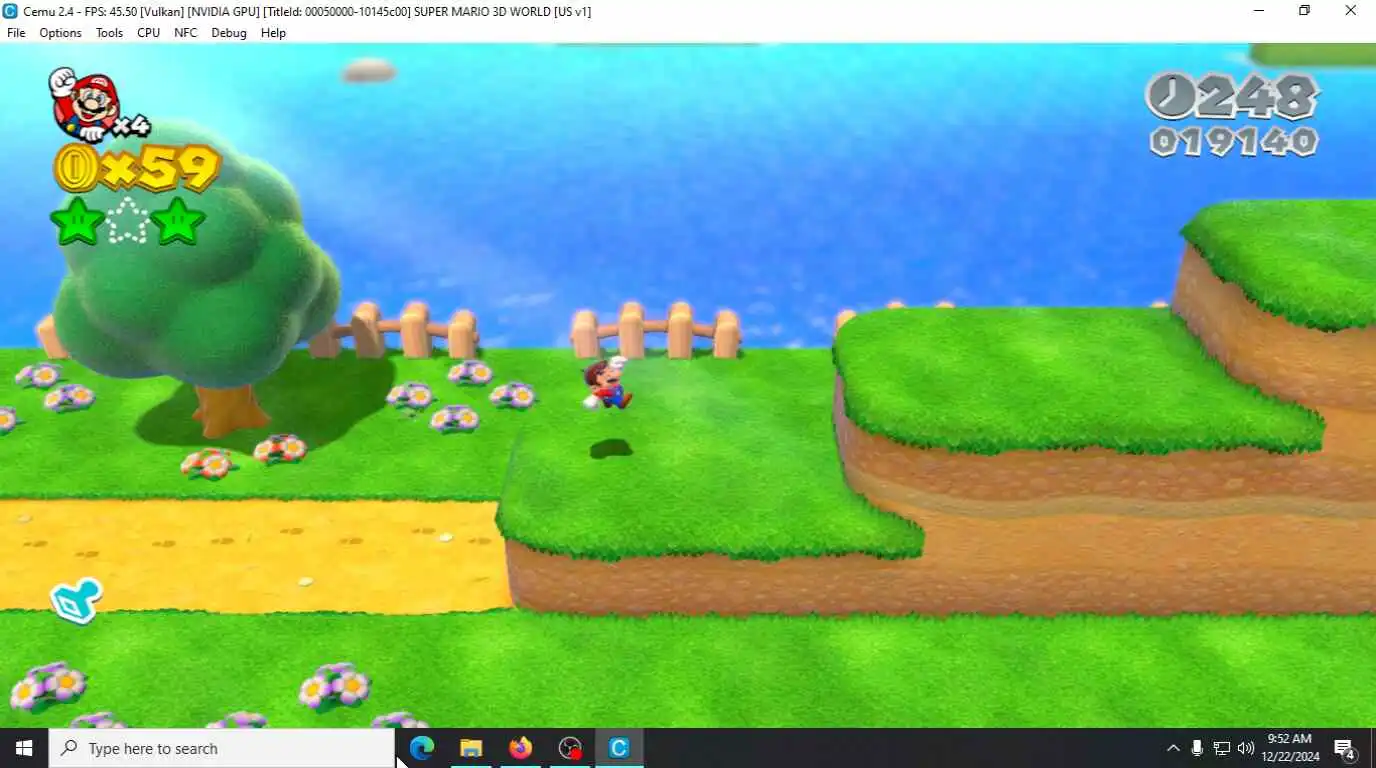Click Mario's head lives icon
This screenshot has width=1376, height=768.
tap(84, 104)
